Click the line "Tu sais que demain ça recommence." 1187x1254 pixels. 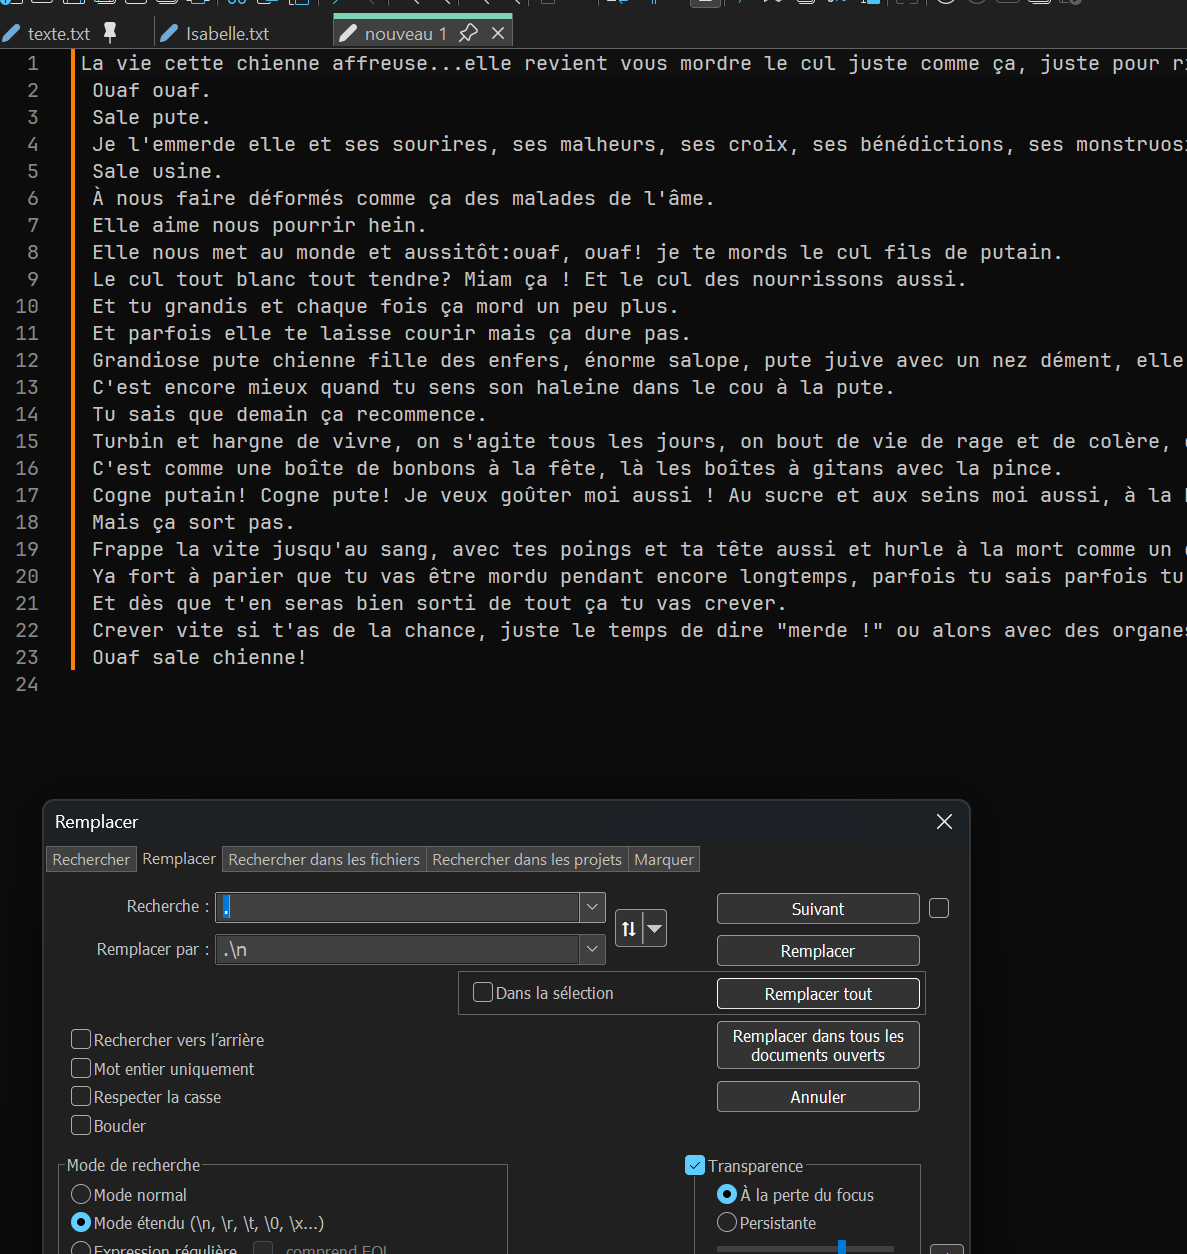click(x=289, y=414)
